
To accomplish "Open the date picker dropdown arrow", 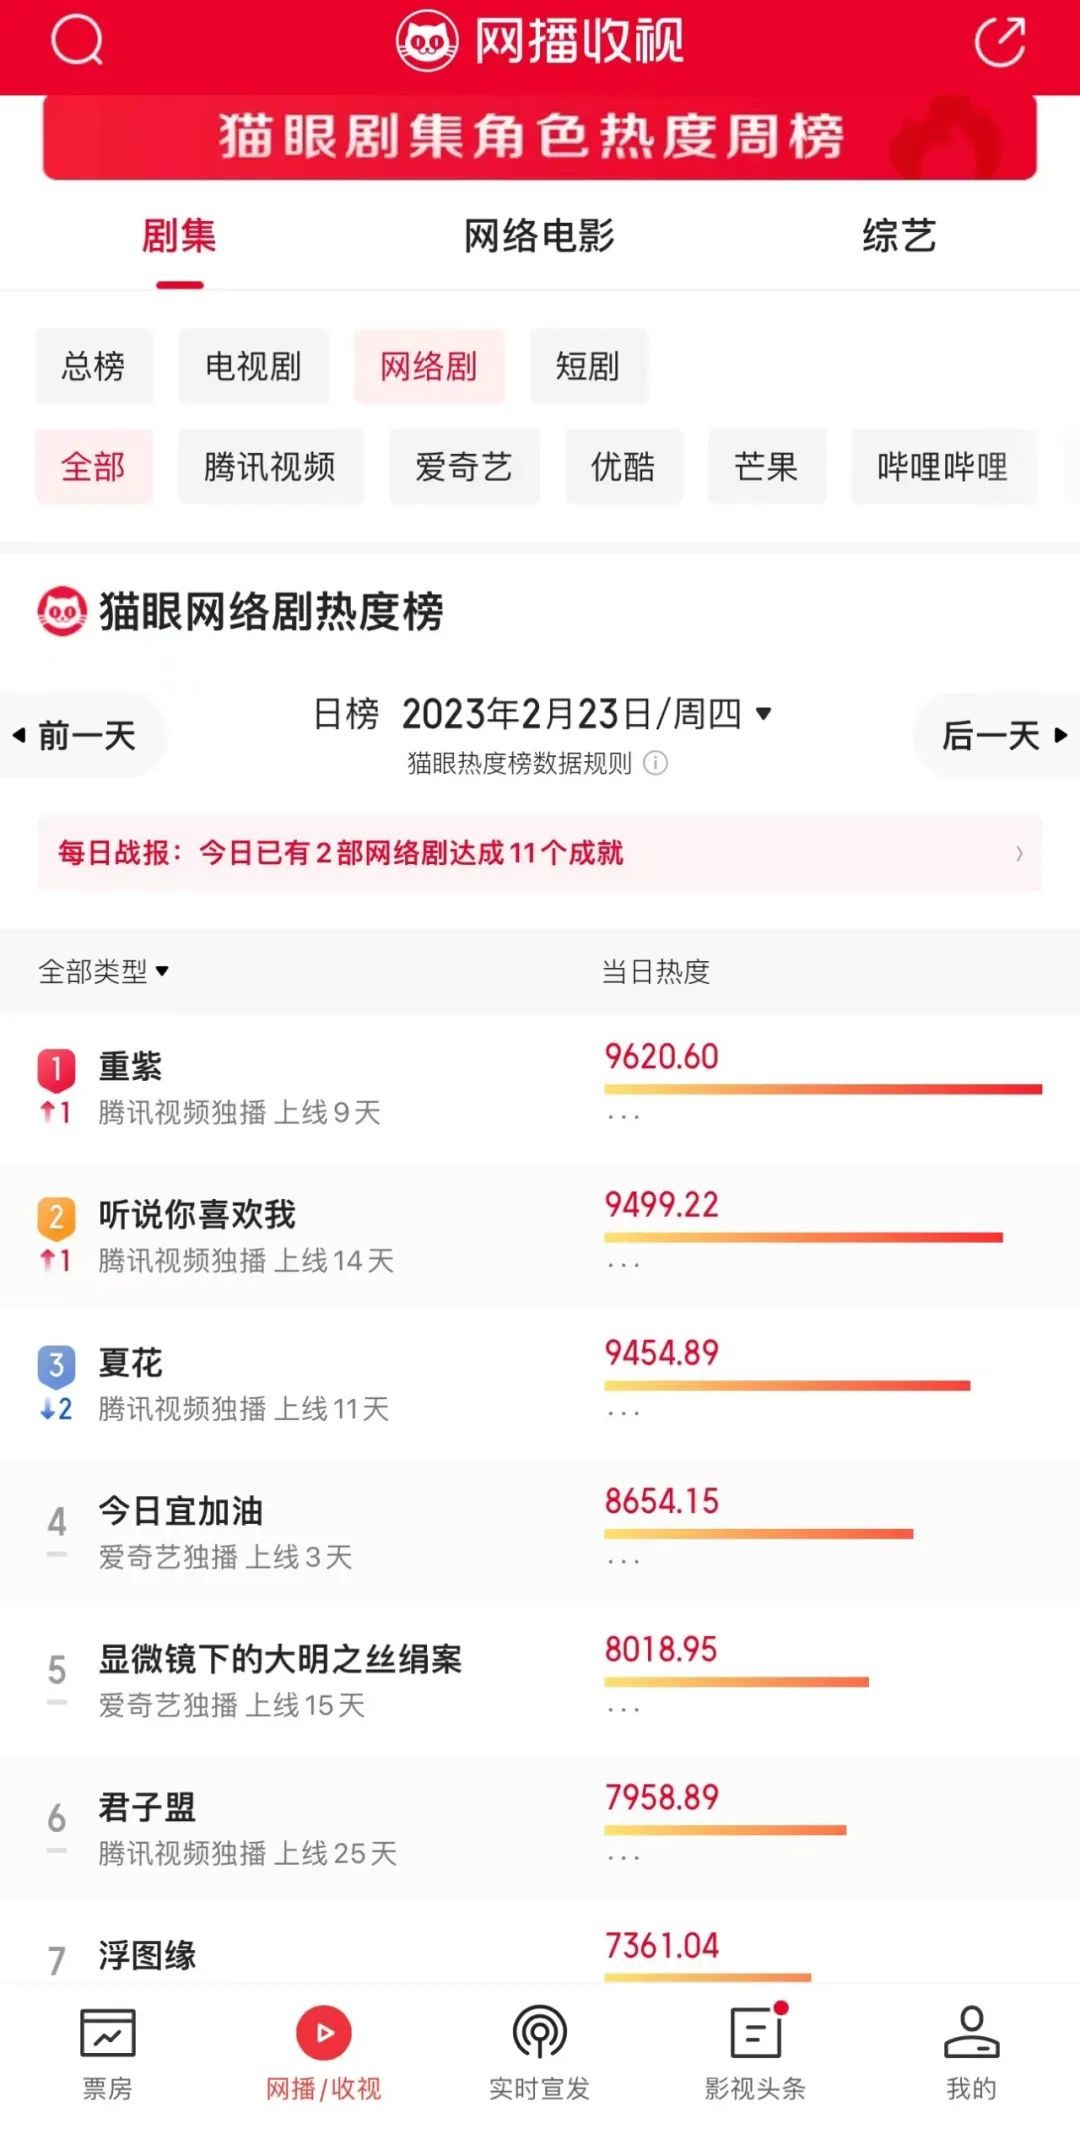I will coord(764,714).
